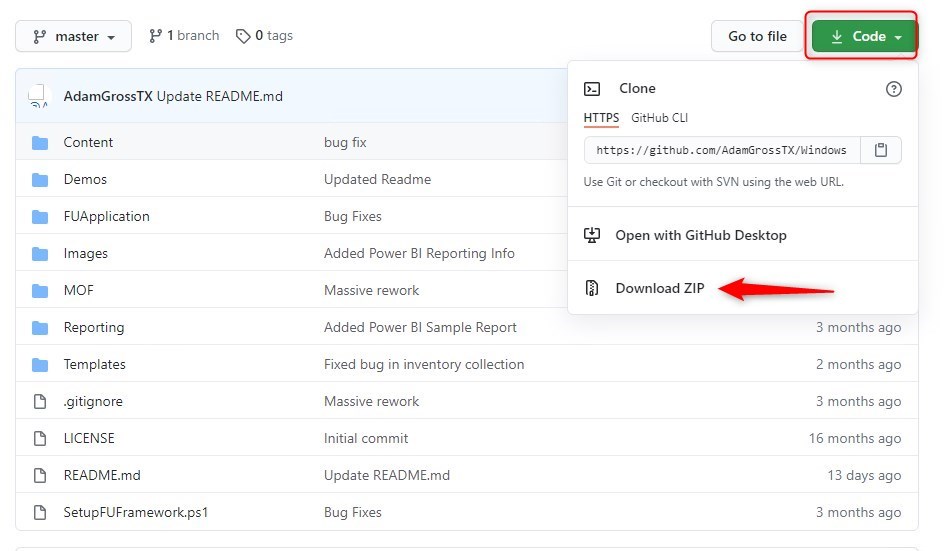Click the '16 months ago' timestamp
This screenshot has width=950, height=551.
pos(855,438)
